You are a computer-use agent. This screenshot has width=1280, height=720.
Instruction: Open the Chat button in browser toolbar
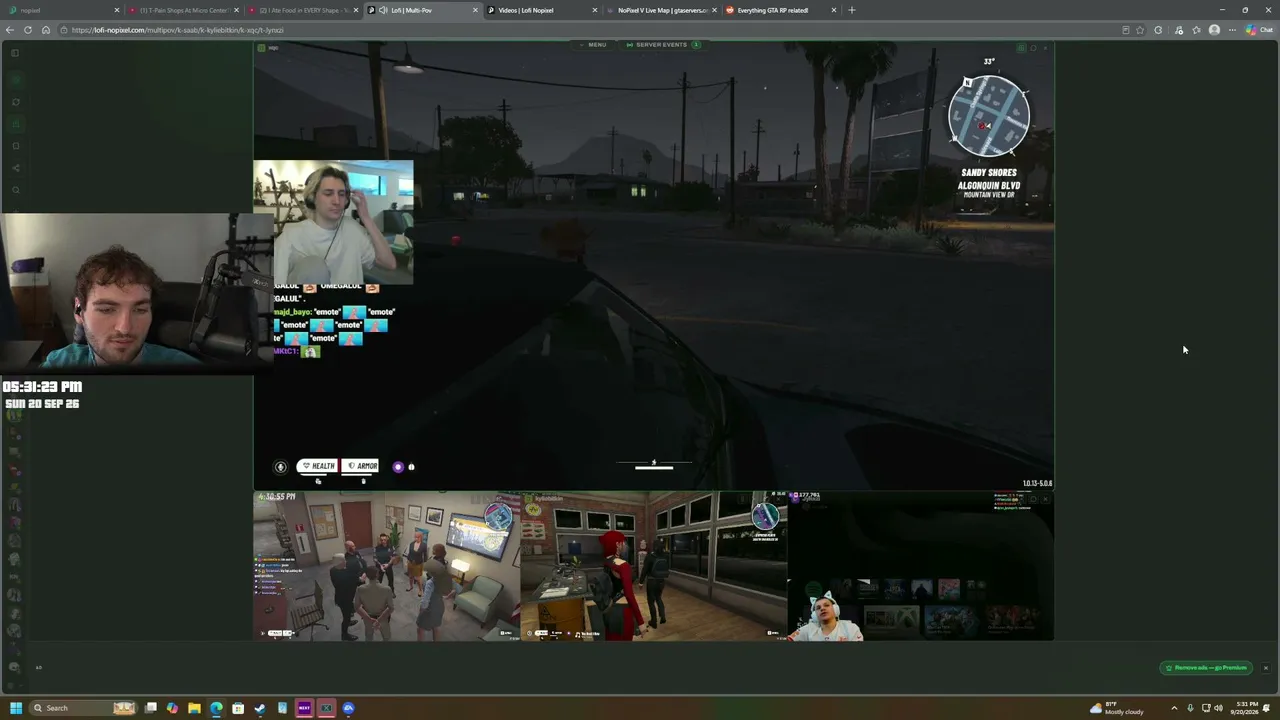point(1258,30)
